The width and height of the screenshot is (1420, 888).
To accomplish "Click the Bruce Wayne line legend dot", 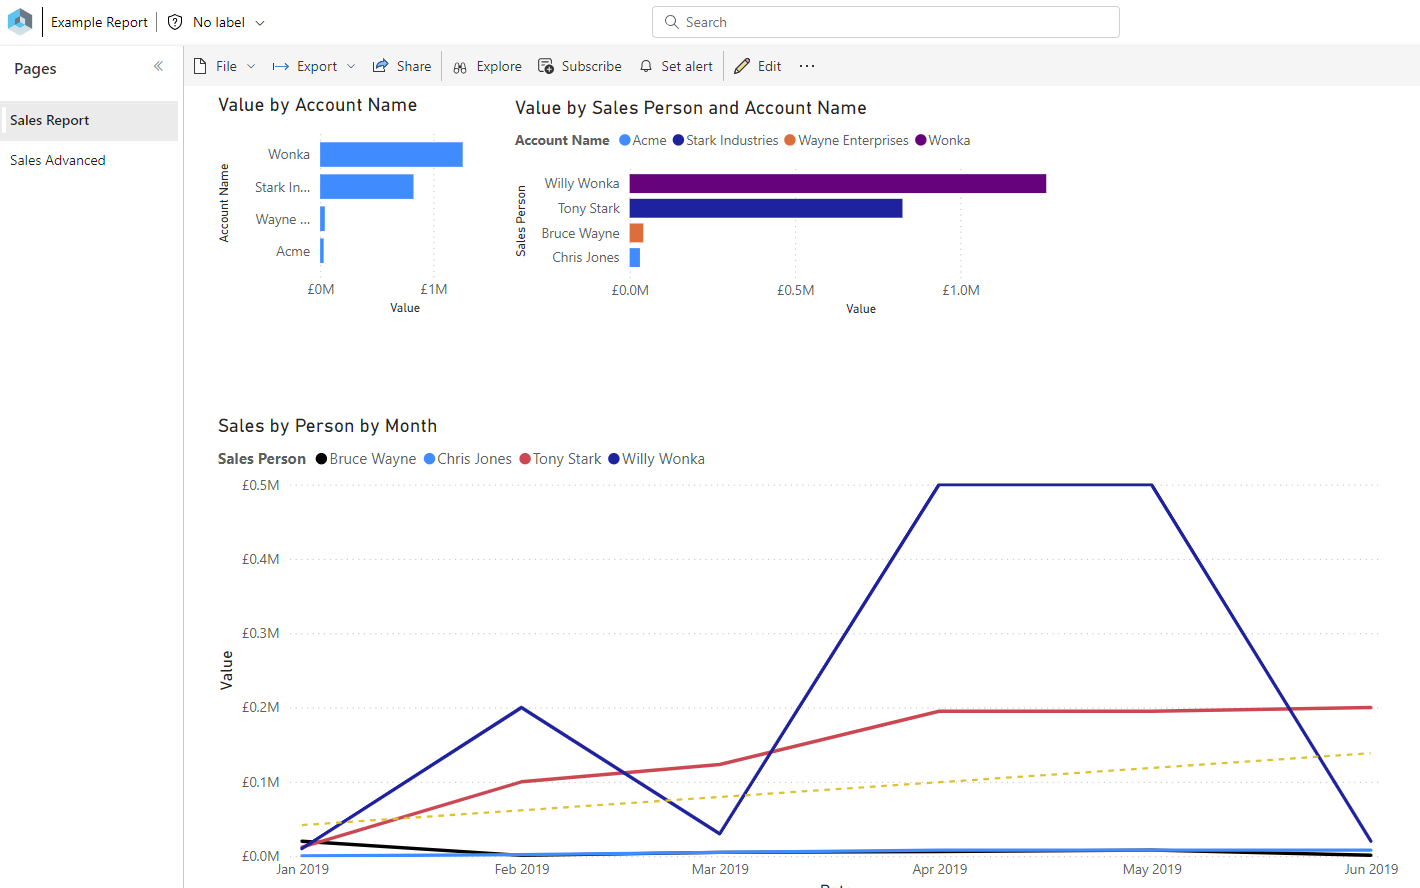I will [x=321, y=459].
